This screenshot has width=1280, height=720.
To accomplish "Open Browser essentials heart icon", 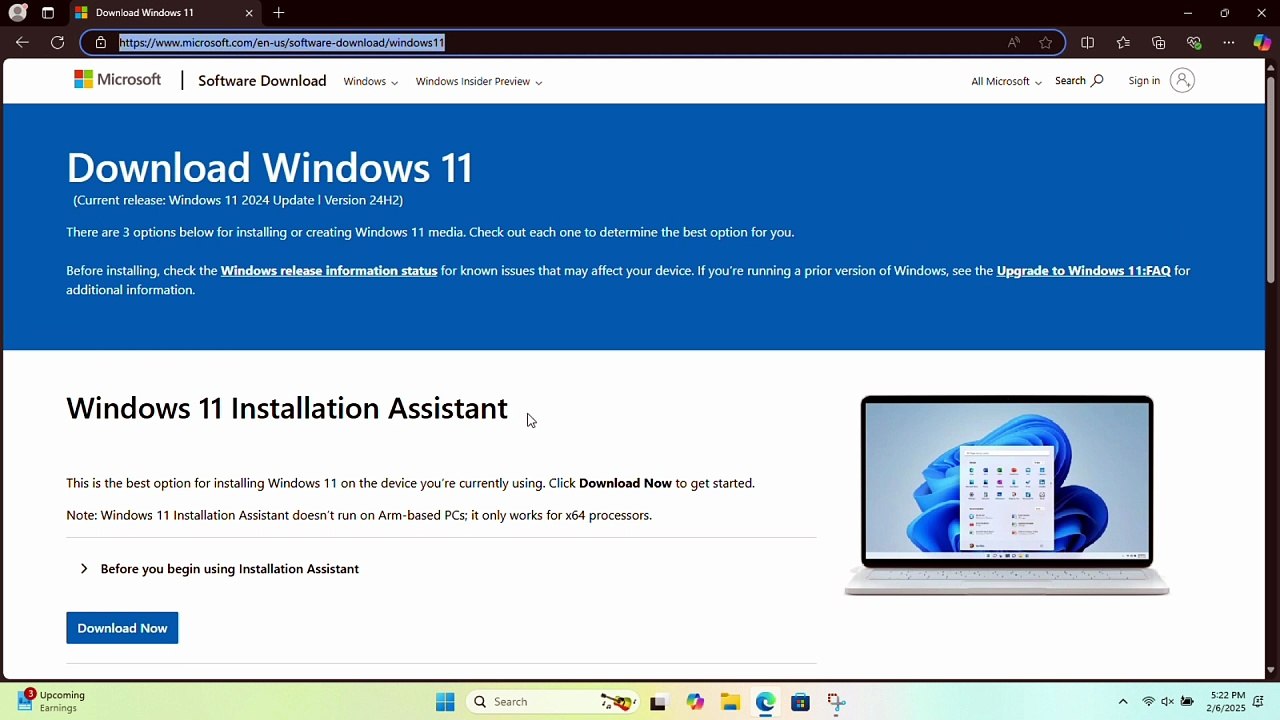I will pos(1193,42).
